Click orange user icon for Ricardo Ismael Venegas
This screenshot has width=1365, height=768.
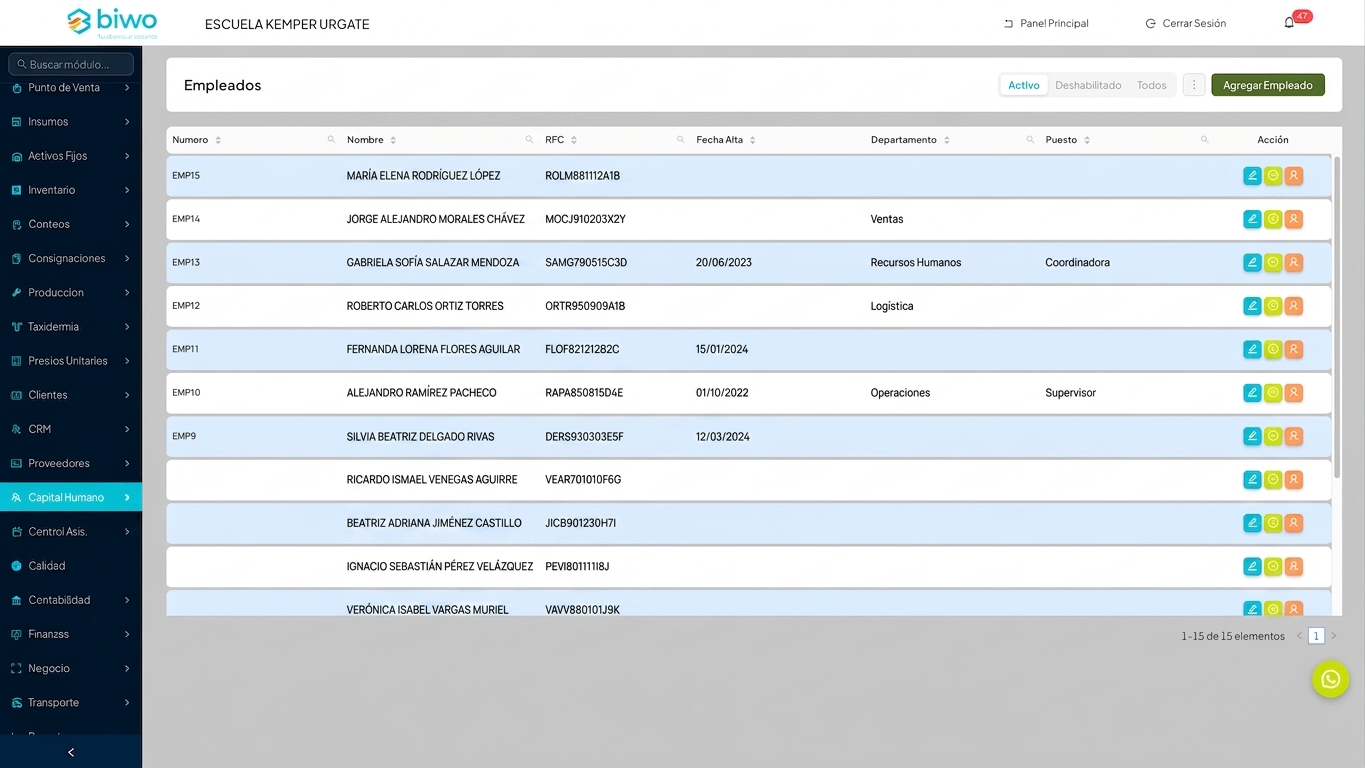(1294, 480)
